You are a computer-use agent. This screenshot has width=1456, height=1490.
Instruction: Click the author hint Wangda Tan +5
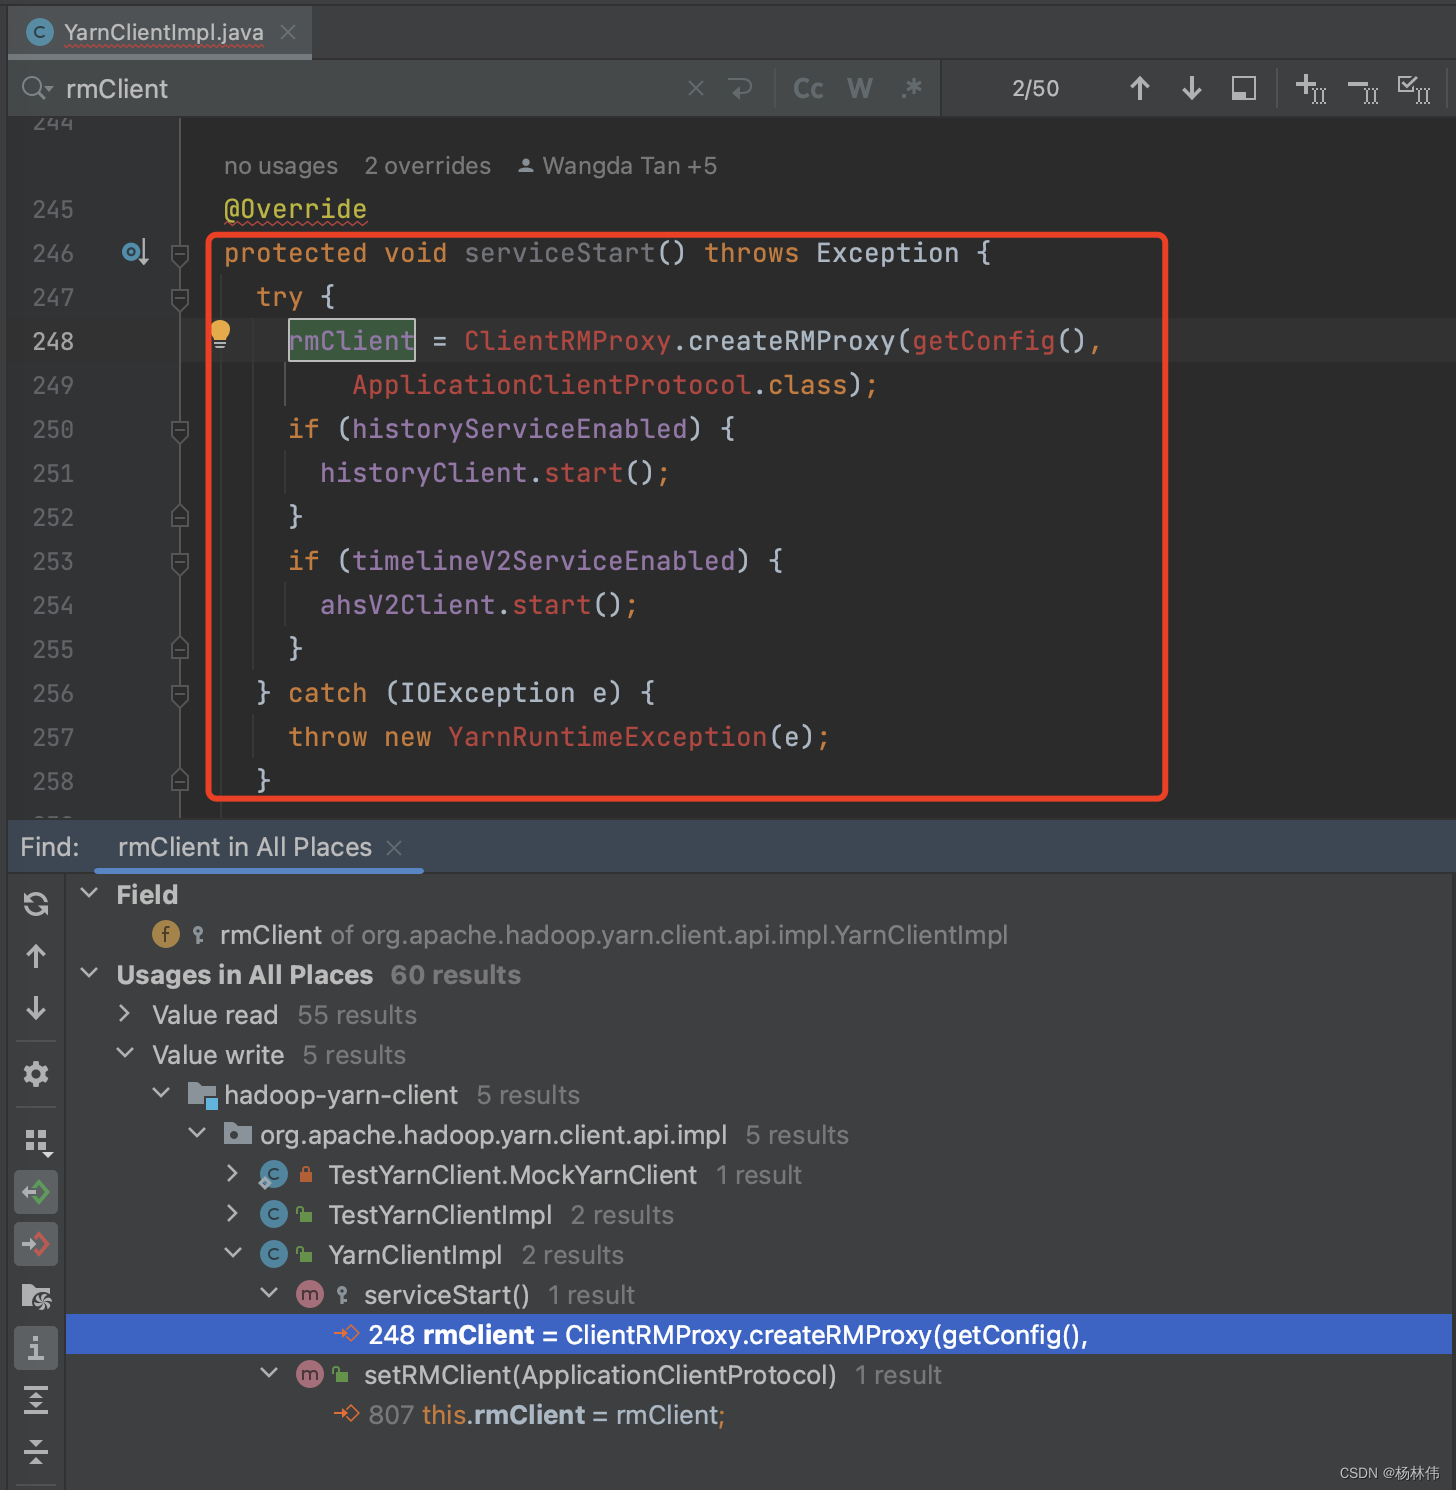tap(617, 166)
